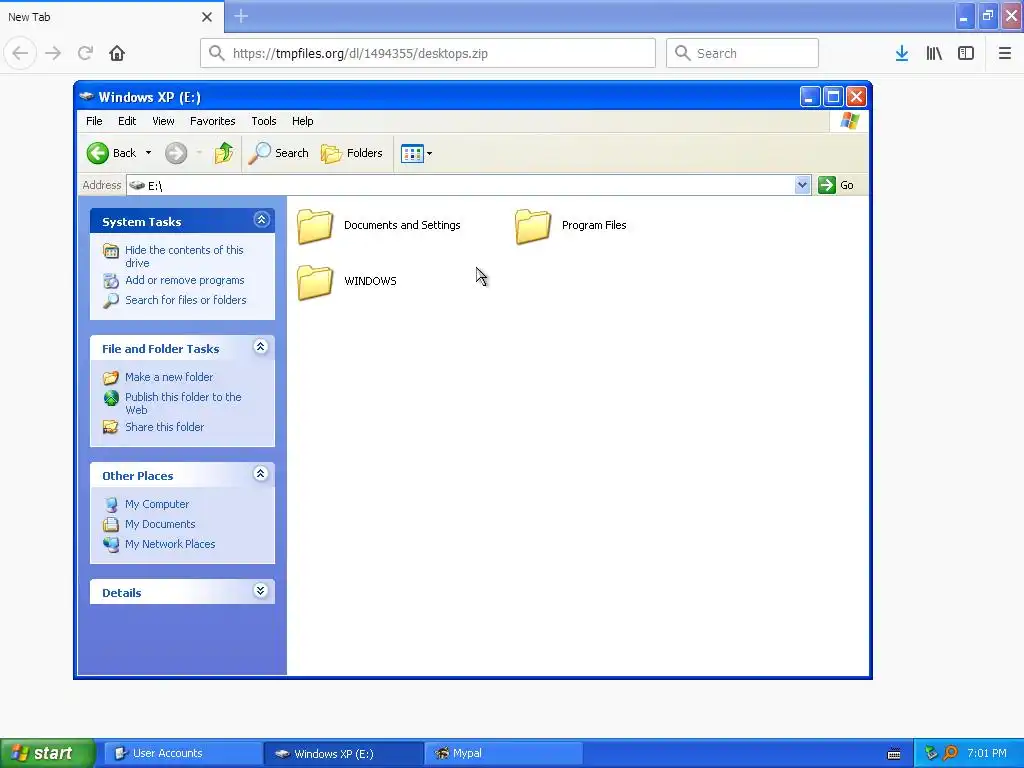Open the Favorites menu
1024x768 pixels.
tap(212, 121)
